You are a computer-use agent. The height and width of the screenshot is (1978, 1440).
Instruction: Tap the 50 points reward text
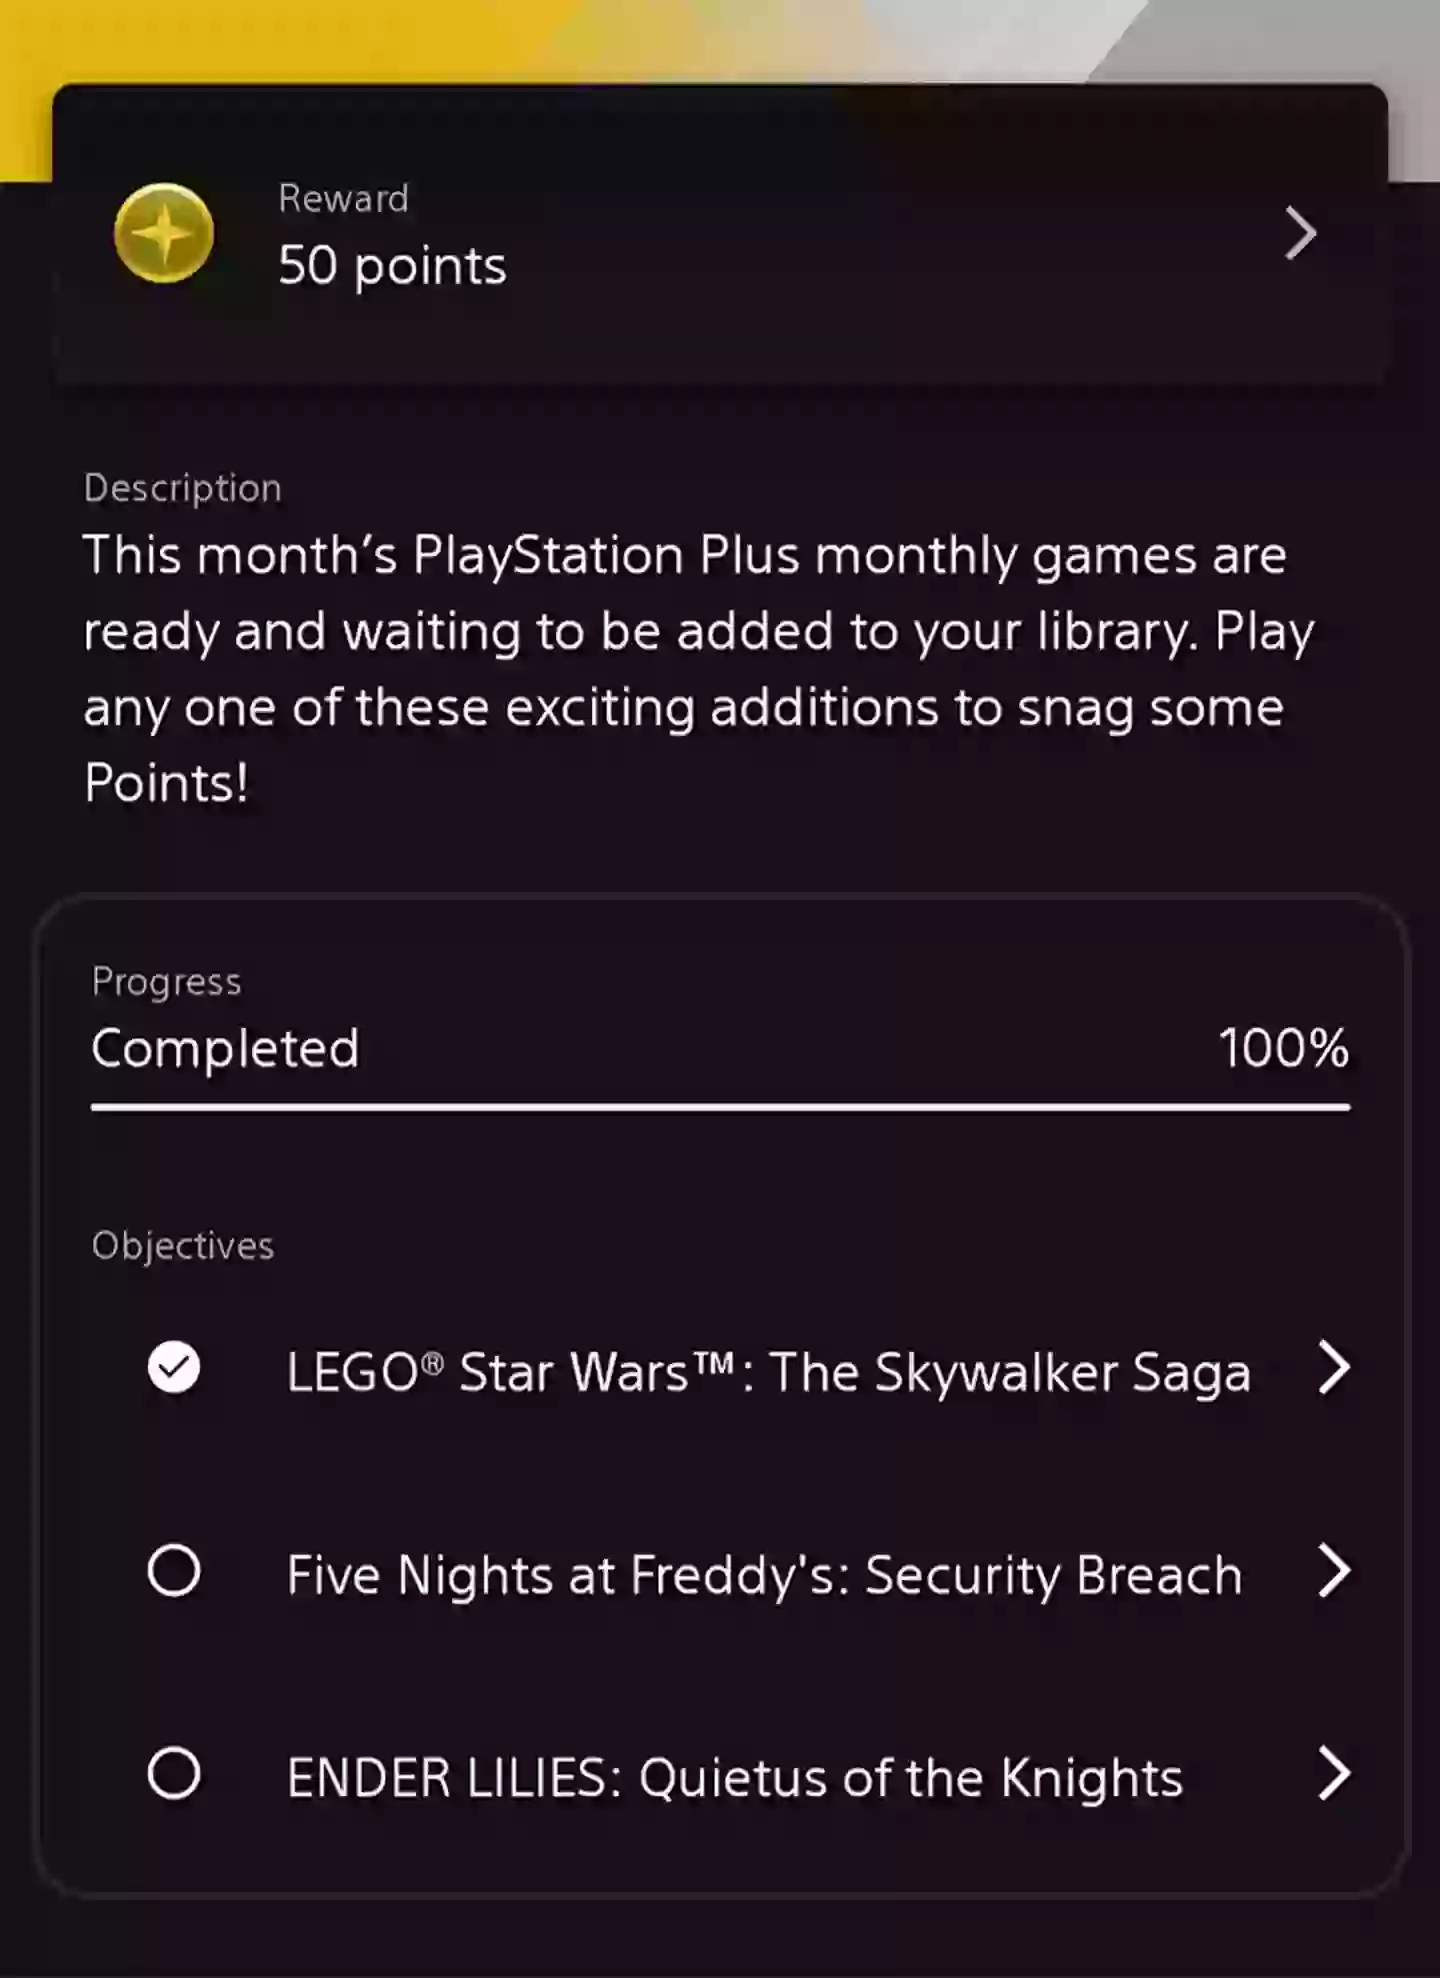(x=392, y=266)
